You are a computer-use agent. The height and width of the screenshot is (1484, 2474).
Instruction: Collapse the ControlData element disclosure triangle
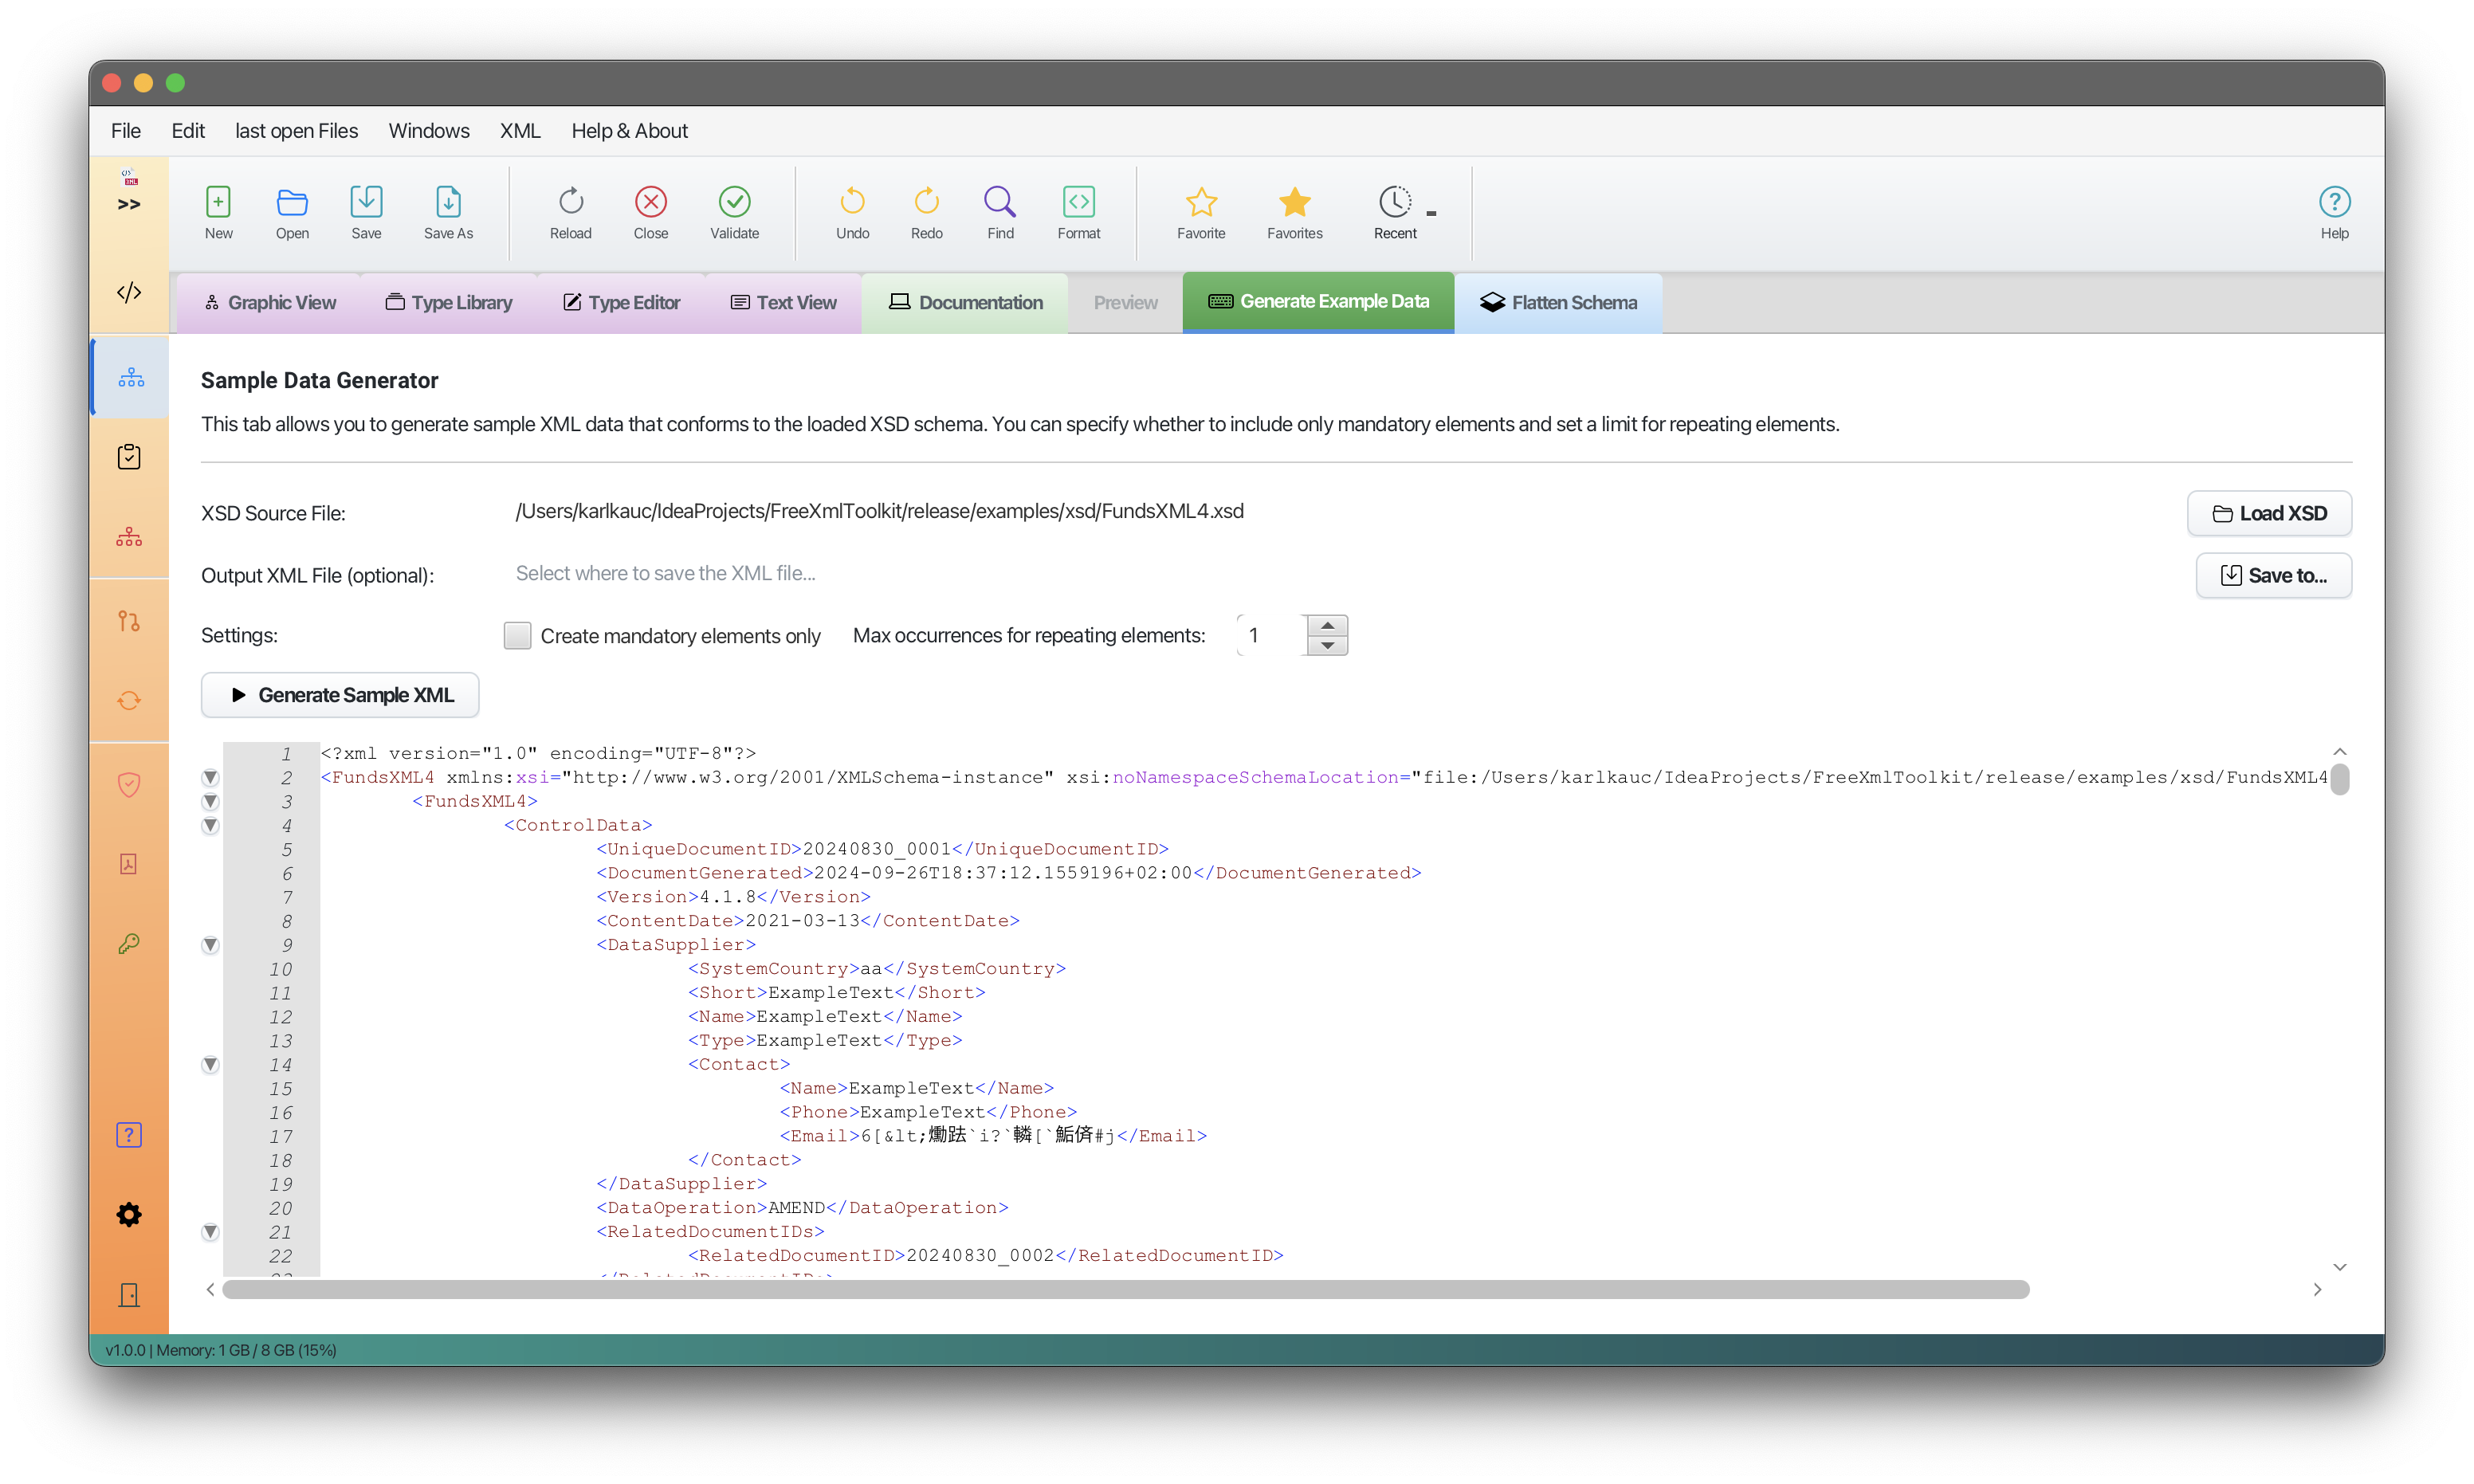[210, 826]
